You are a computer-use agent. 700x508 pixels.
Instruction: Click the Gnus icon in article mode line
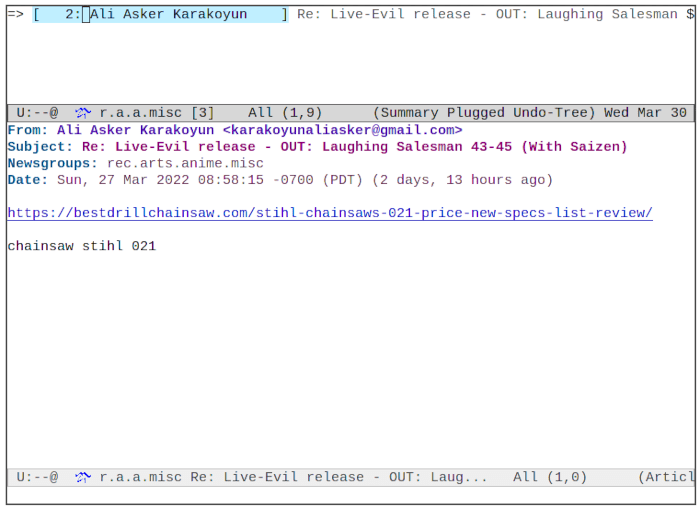point(82,477)
